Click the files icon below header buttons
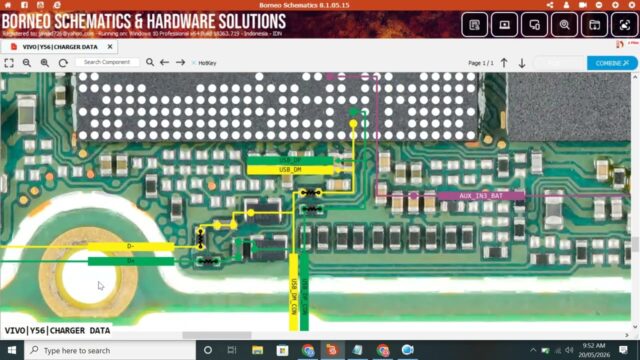 click(620, 44)
